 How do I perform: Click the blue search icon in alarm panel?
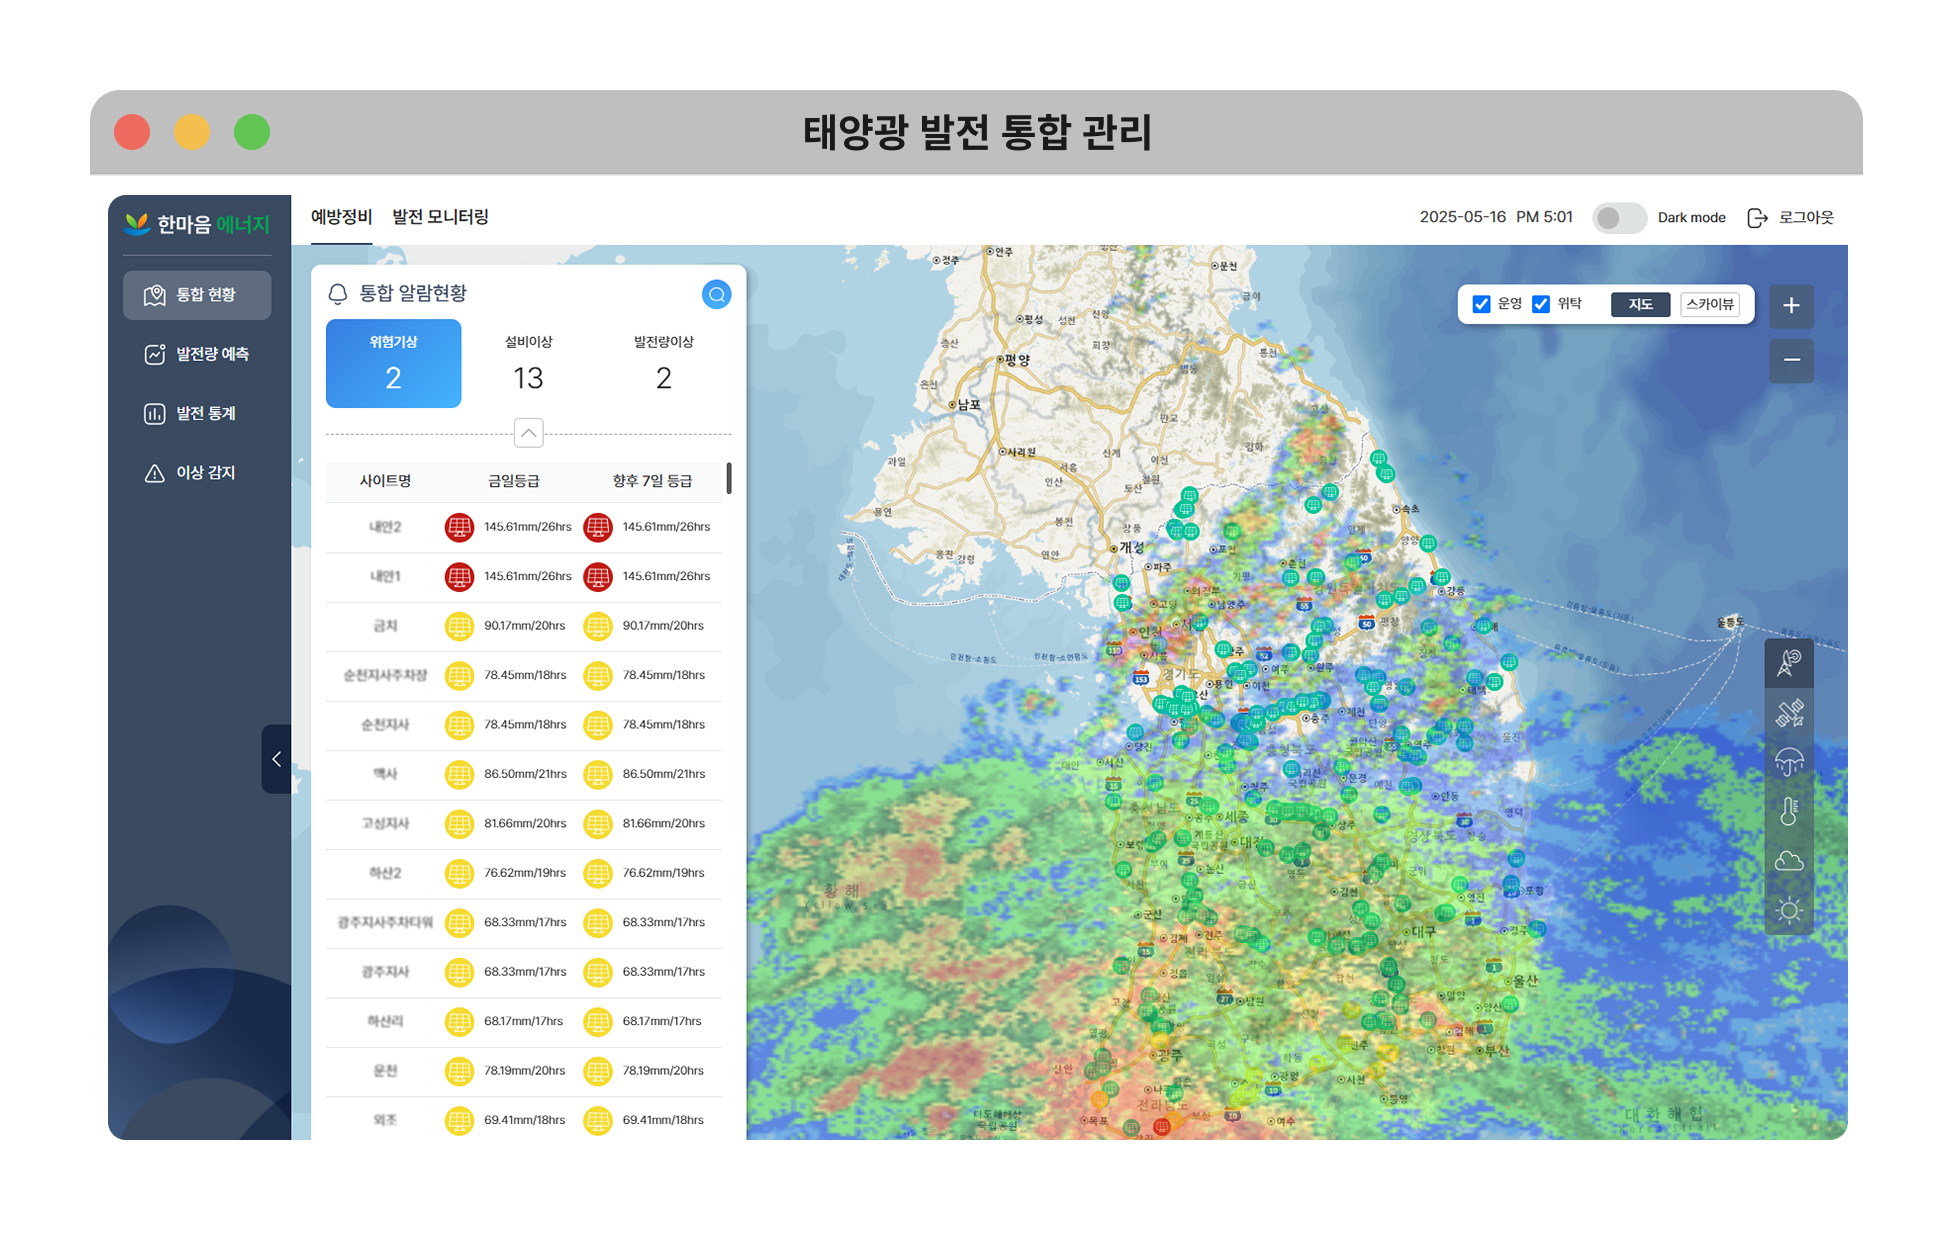pyautogui.click(x=716, y=294)
